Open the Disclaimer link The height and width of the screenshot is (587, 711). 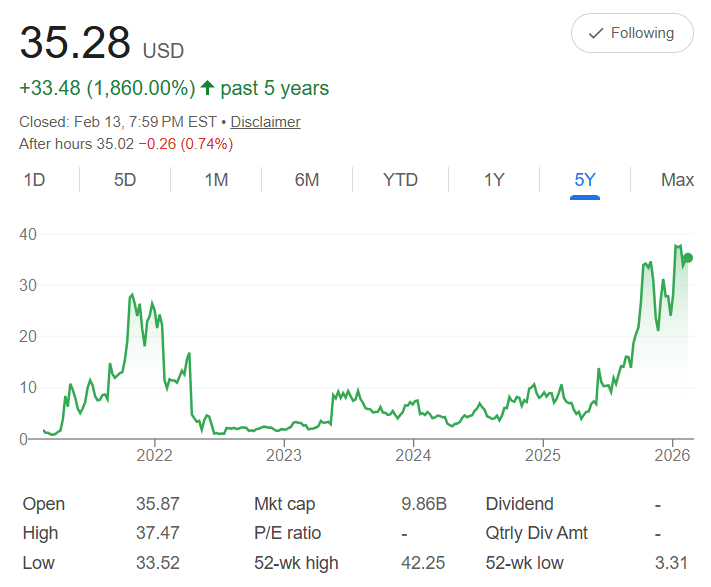tap(265, 122)
